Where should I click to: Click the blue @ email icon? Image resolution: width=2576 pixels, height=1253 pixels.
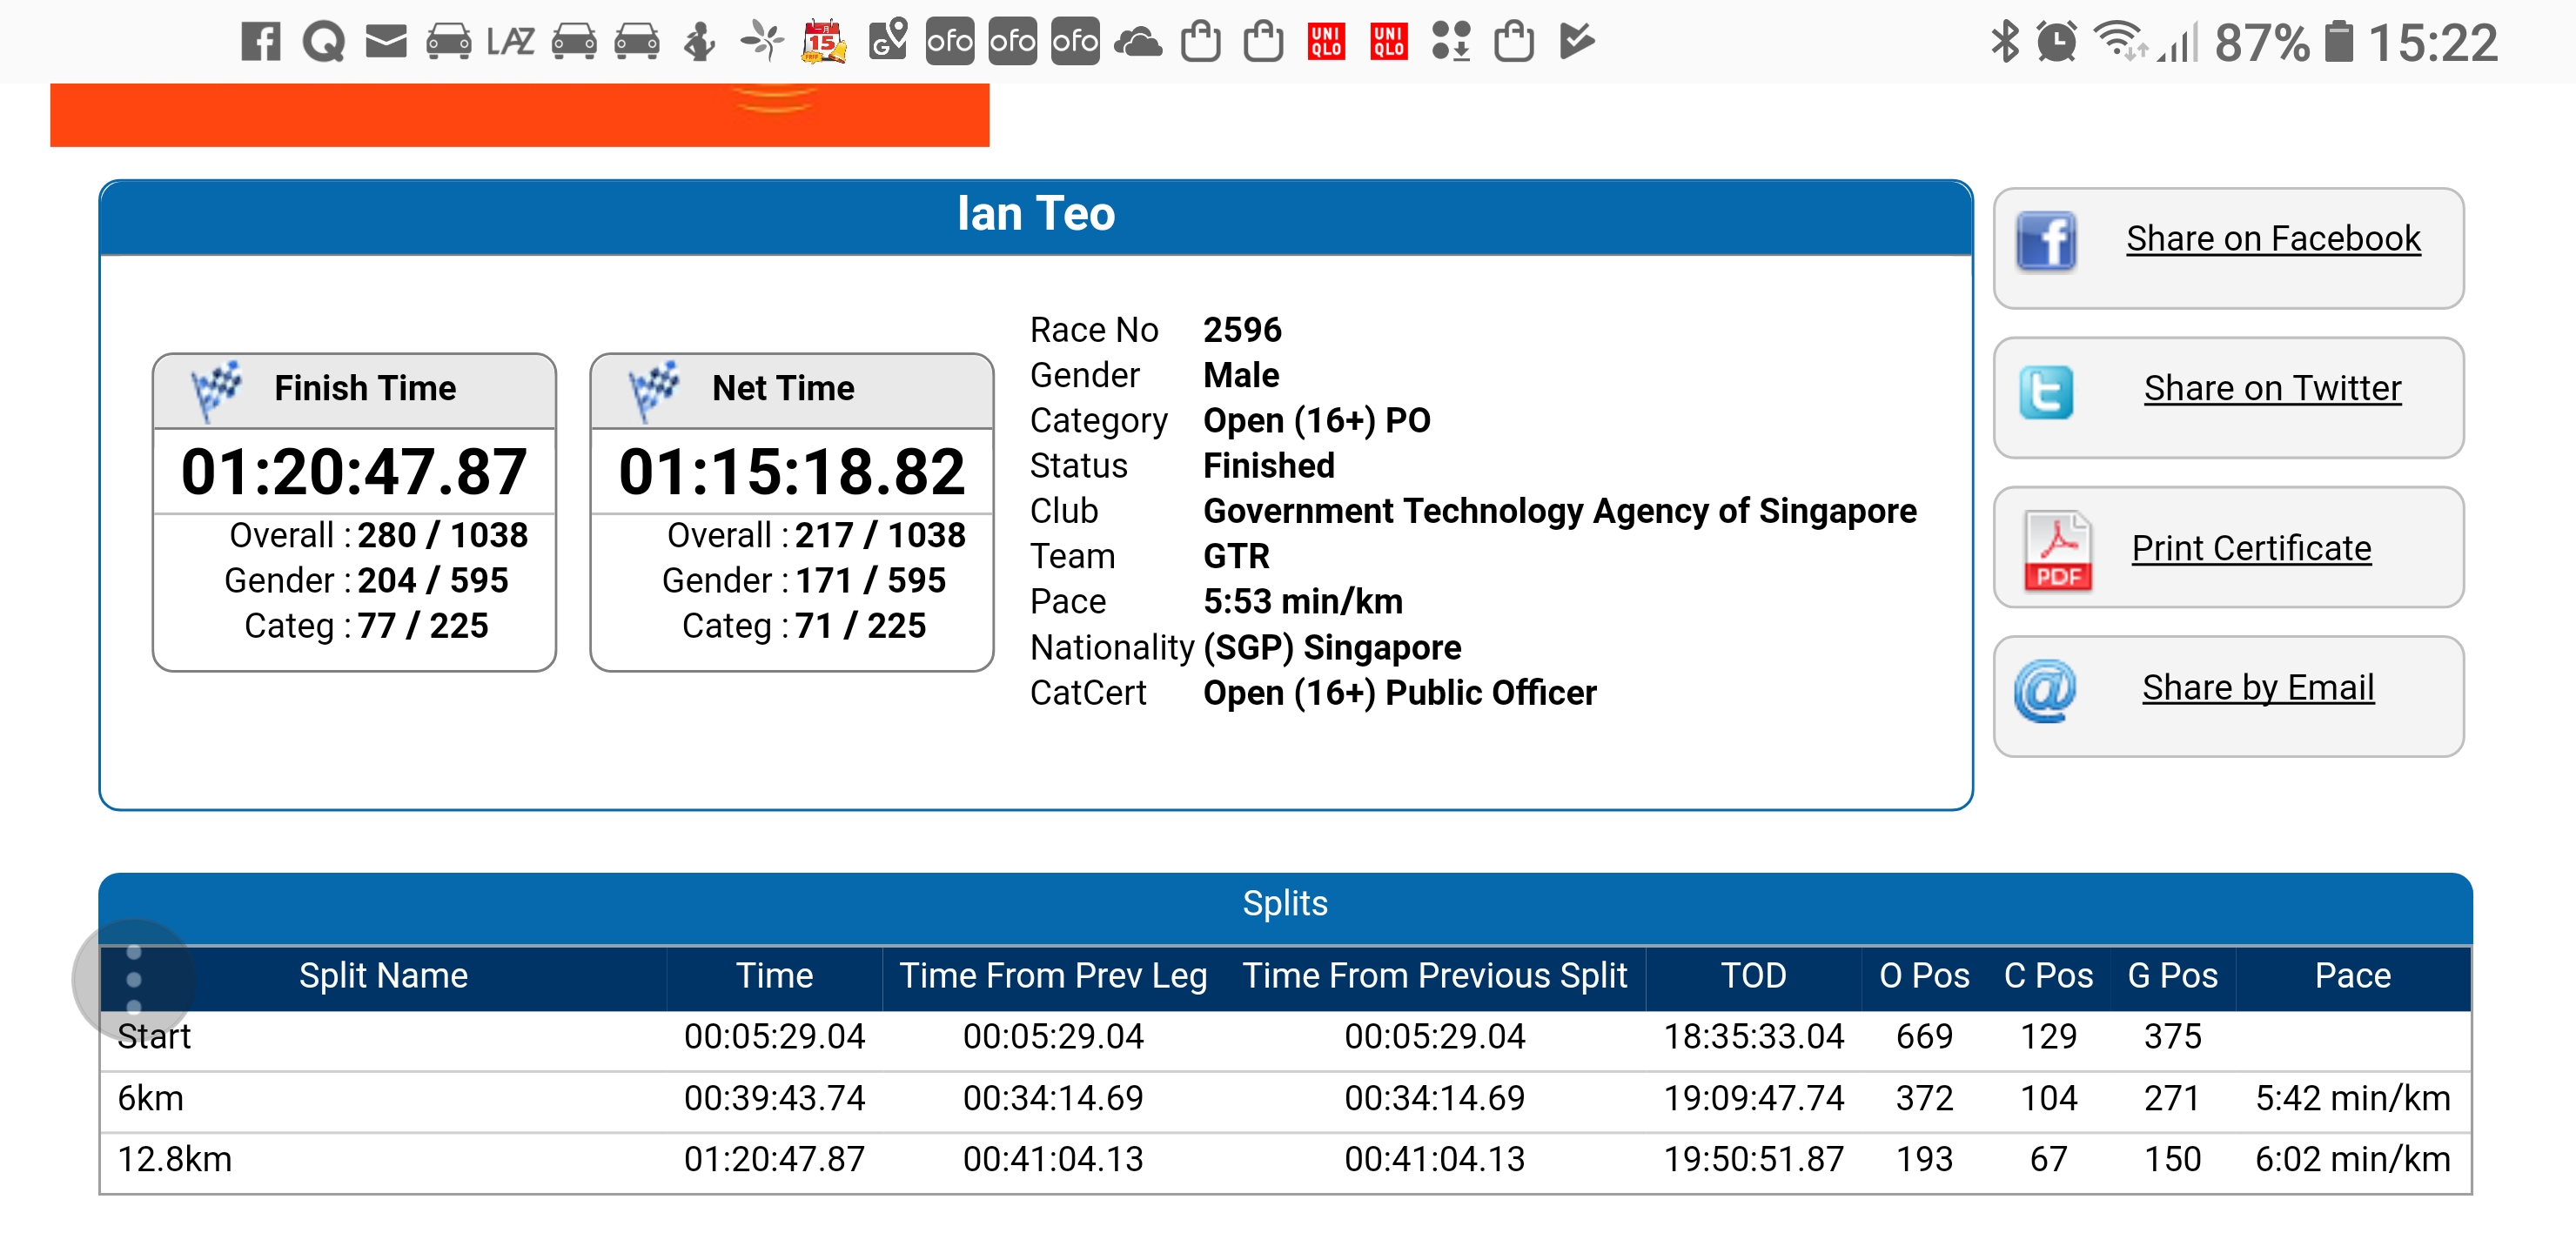(2045, 690)
